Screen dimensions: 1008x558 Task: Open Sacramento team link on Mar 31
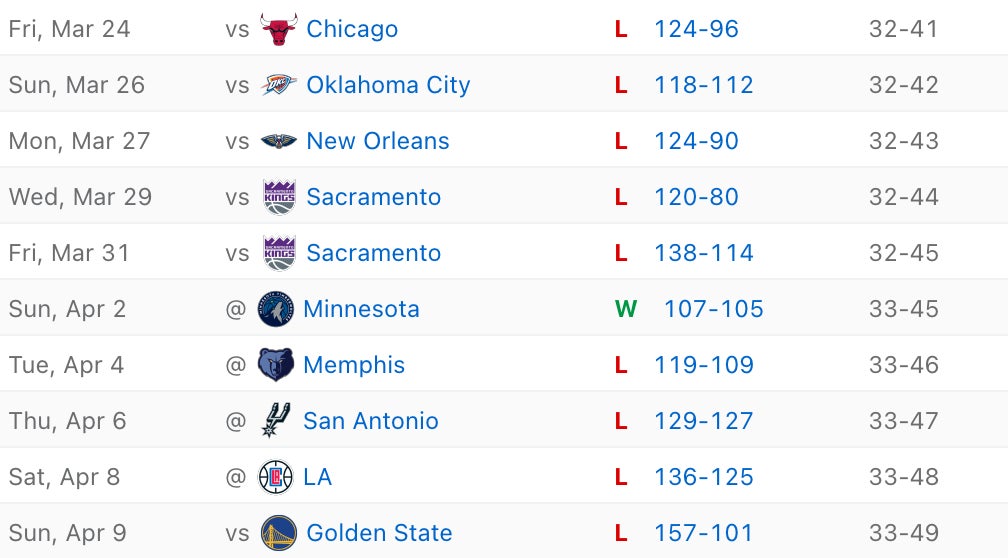click(x=373, y=253)
